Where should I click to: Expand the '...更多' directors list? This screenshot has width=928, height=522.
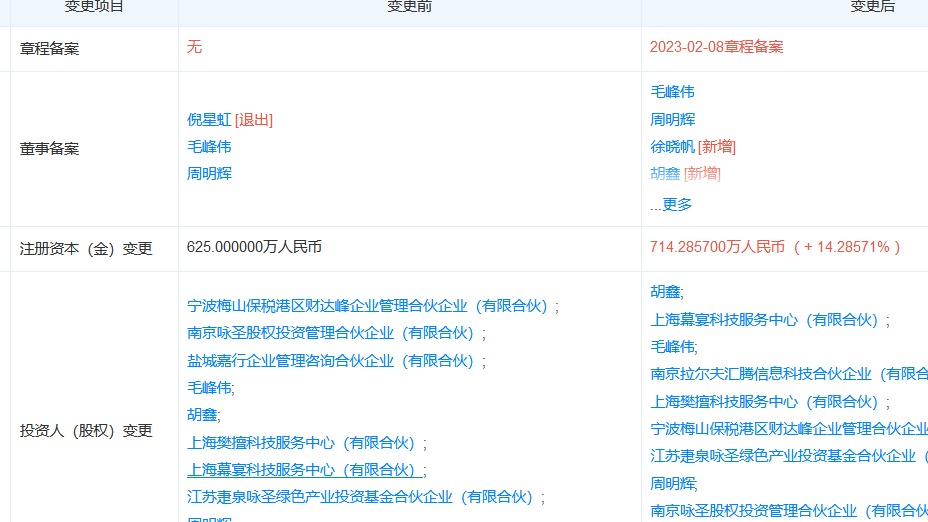(x=671, y=204)
